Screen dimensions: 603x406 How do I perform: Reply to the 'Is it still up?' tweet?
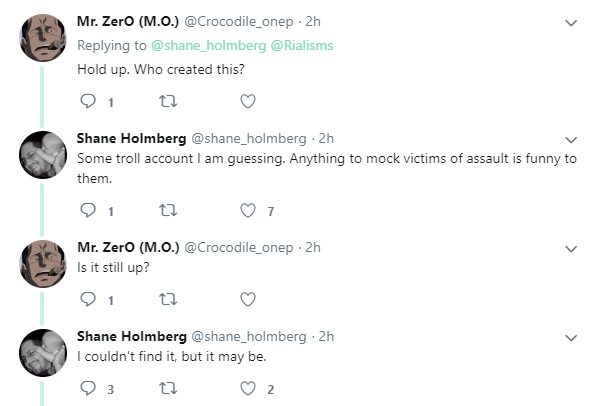coord(88,299)
